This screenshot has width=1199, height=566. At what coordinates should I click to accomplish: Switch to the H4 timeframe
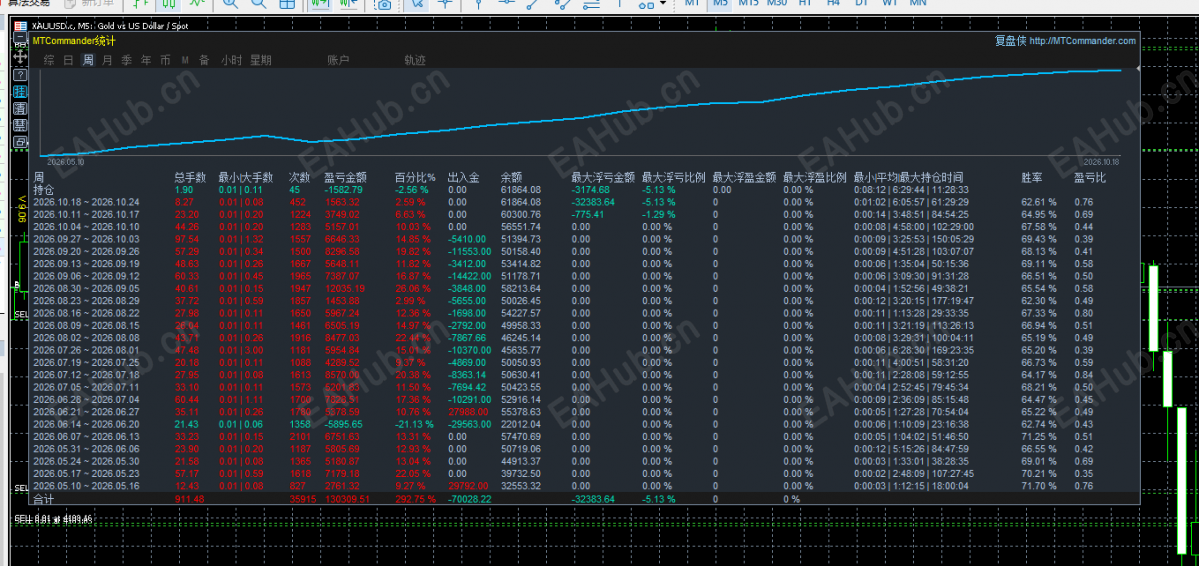tap(833, 3)
